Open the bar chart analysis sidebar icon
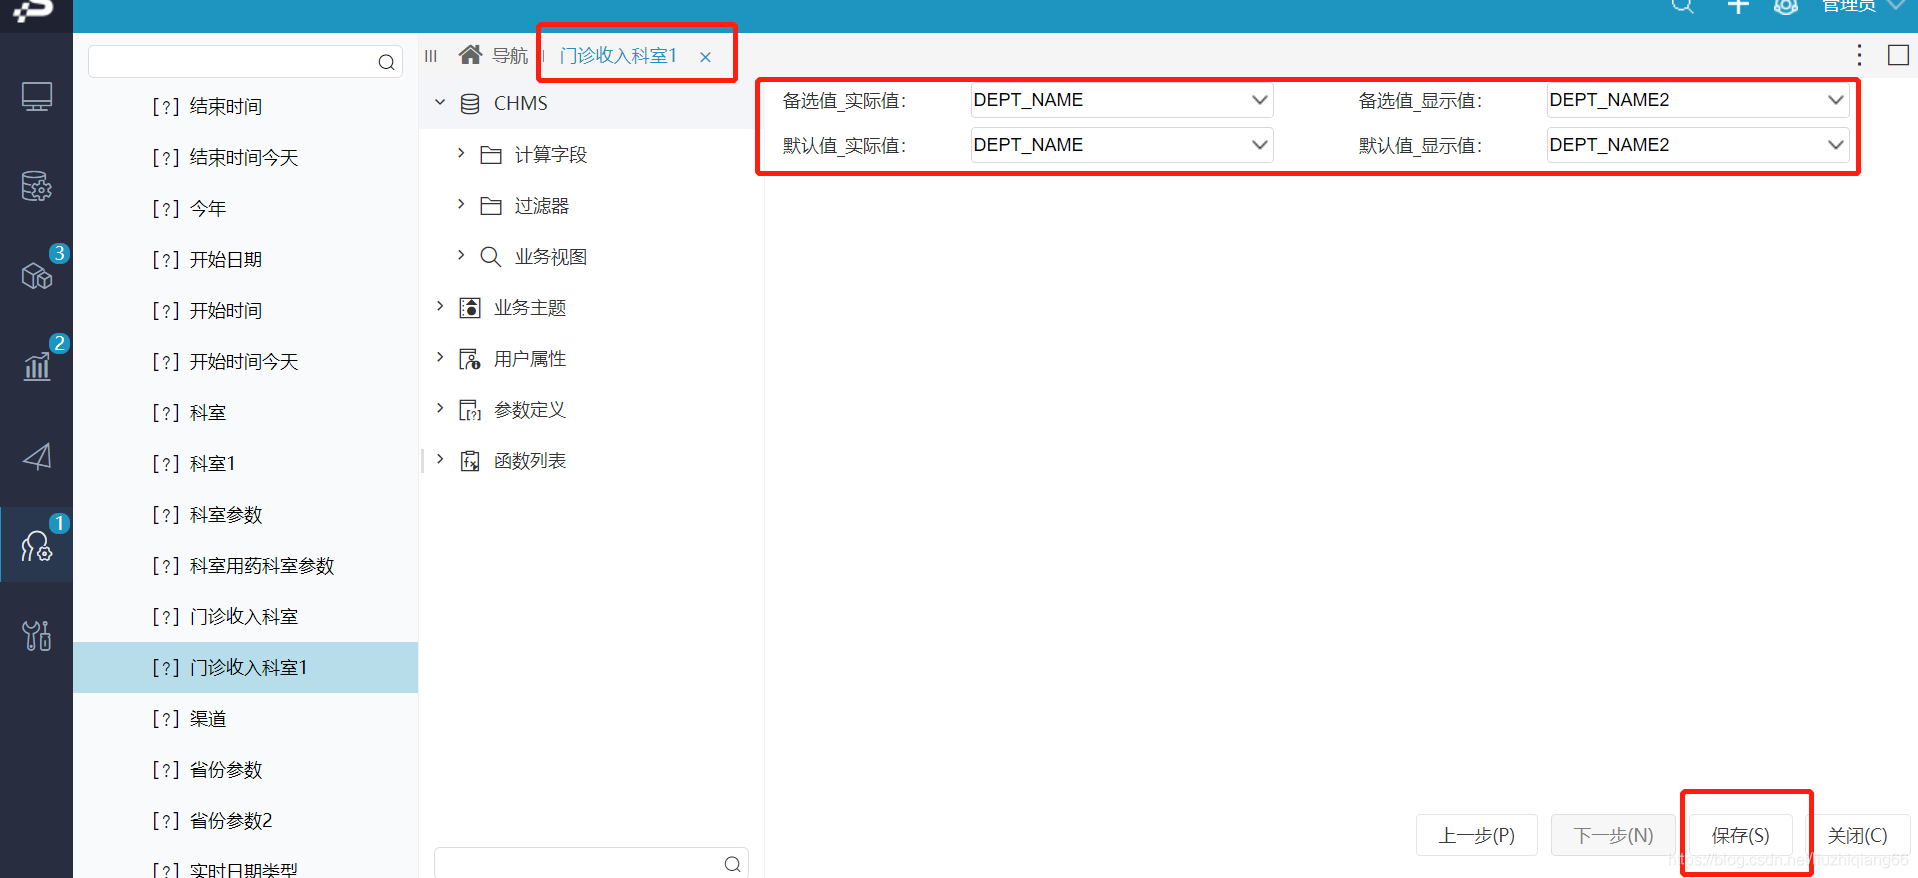Image resolution: width=1918 pixels, height=878 pixels. (x=37, y=366)
